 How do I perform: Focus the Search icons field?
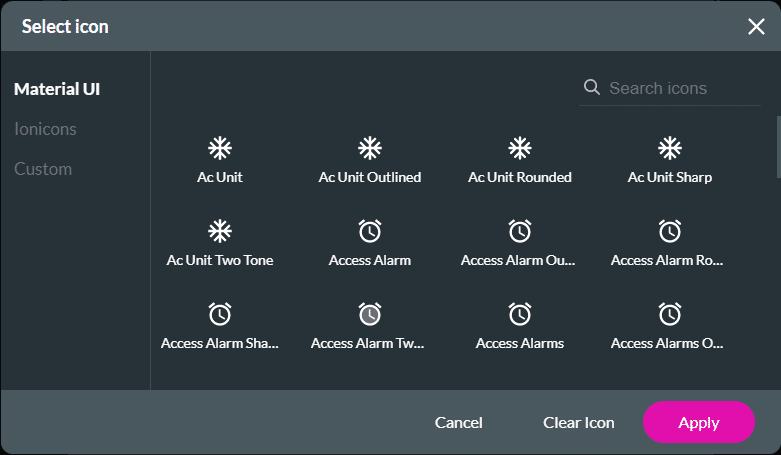click(x=669, y=88)
